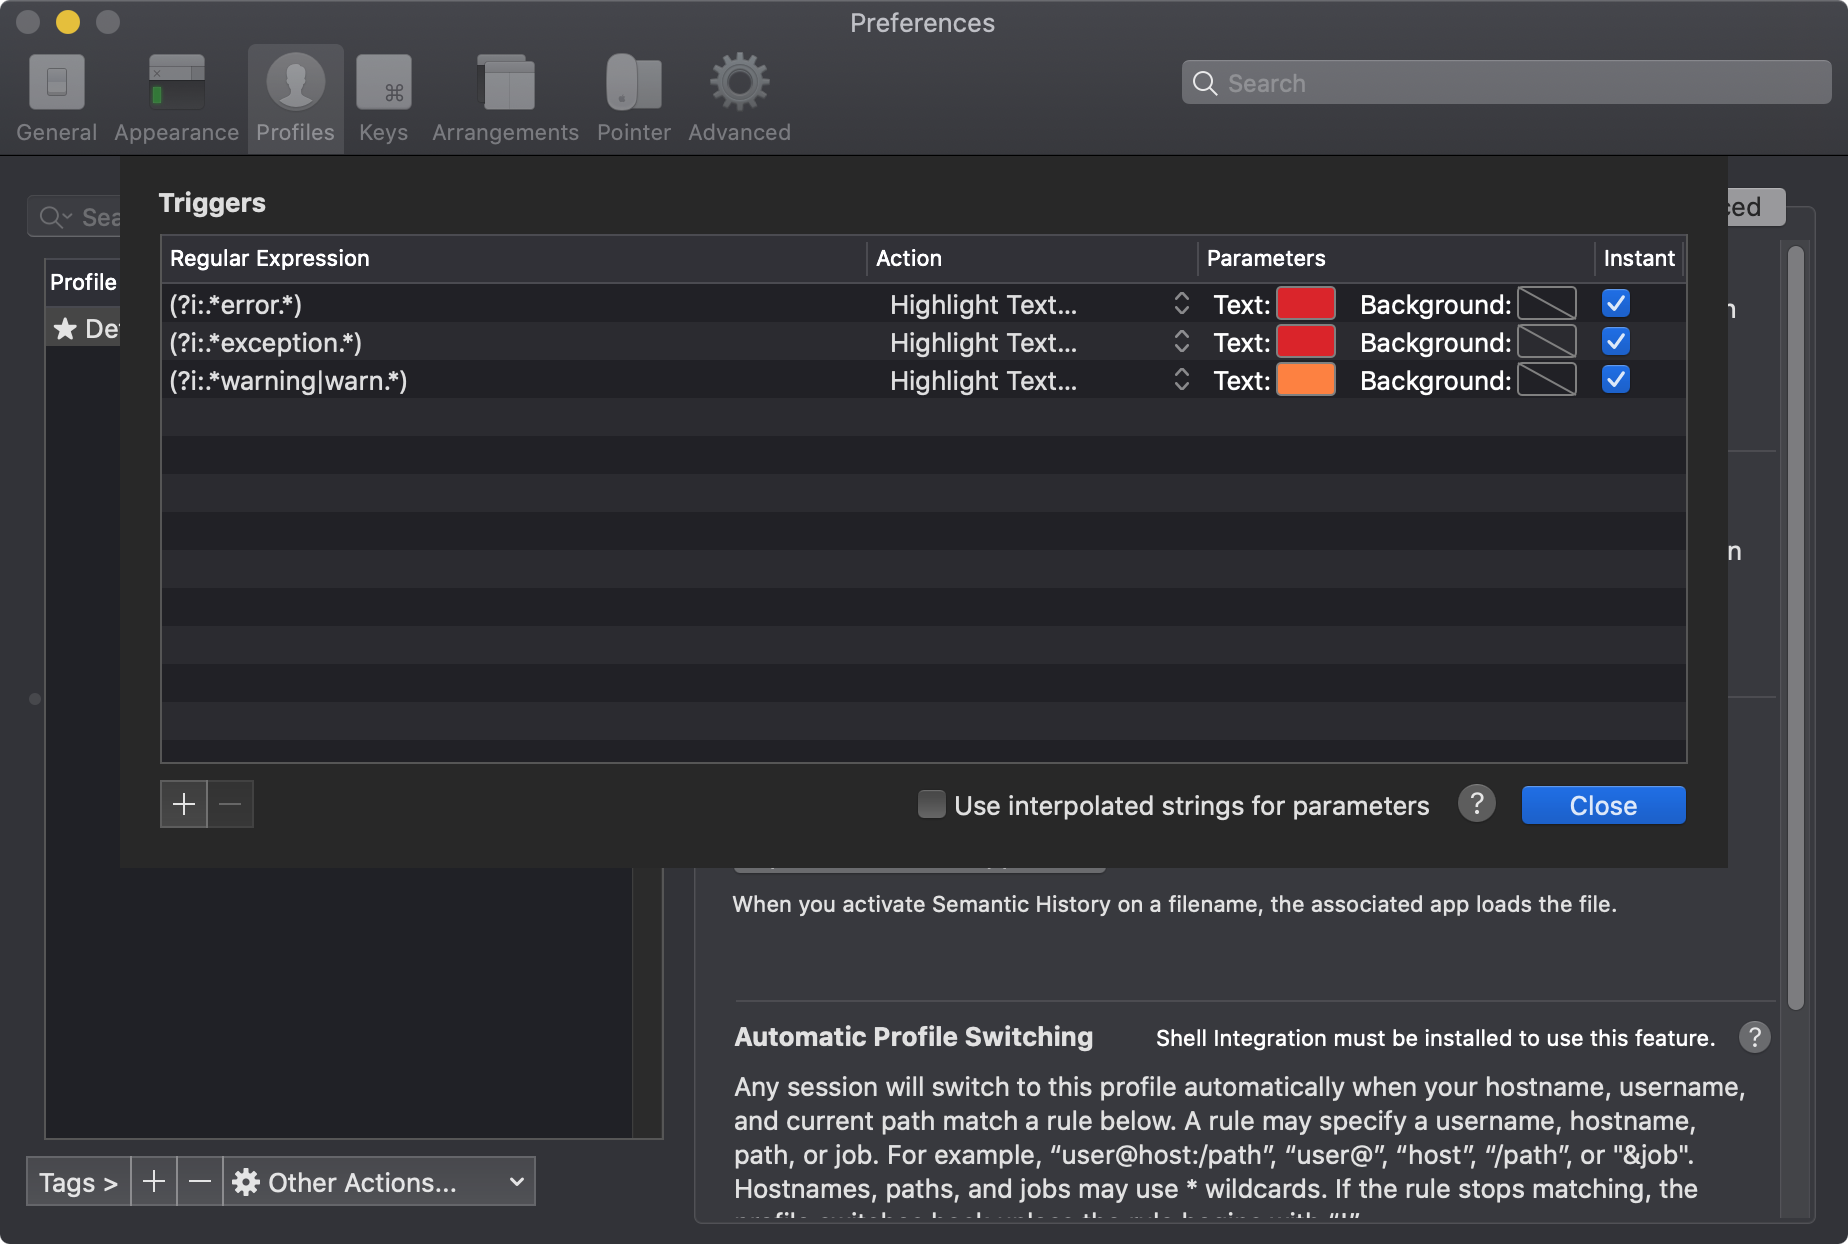Toggle Instant for the warning trigger
The height and width of the screenshot is (1244, 1848).
tap(1615, 379)
